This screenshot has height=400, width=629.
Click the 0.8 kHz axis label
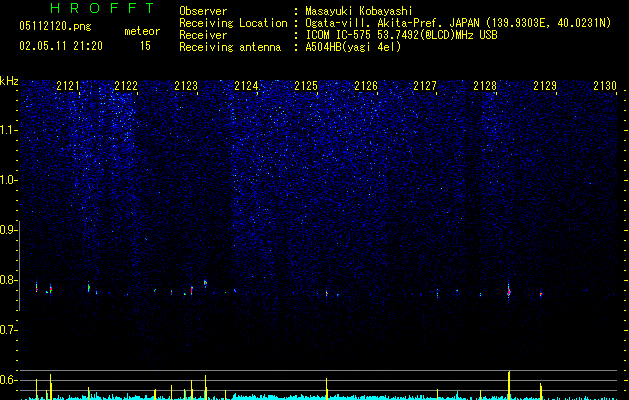(x=9, y=280)
